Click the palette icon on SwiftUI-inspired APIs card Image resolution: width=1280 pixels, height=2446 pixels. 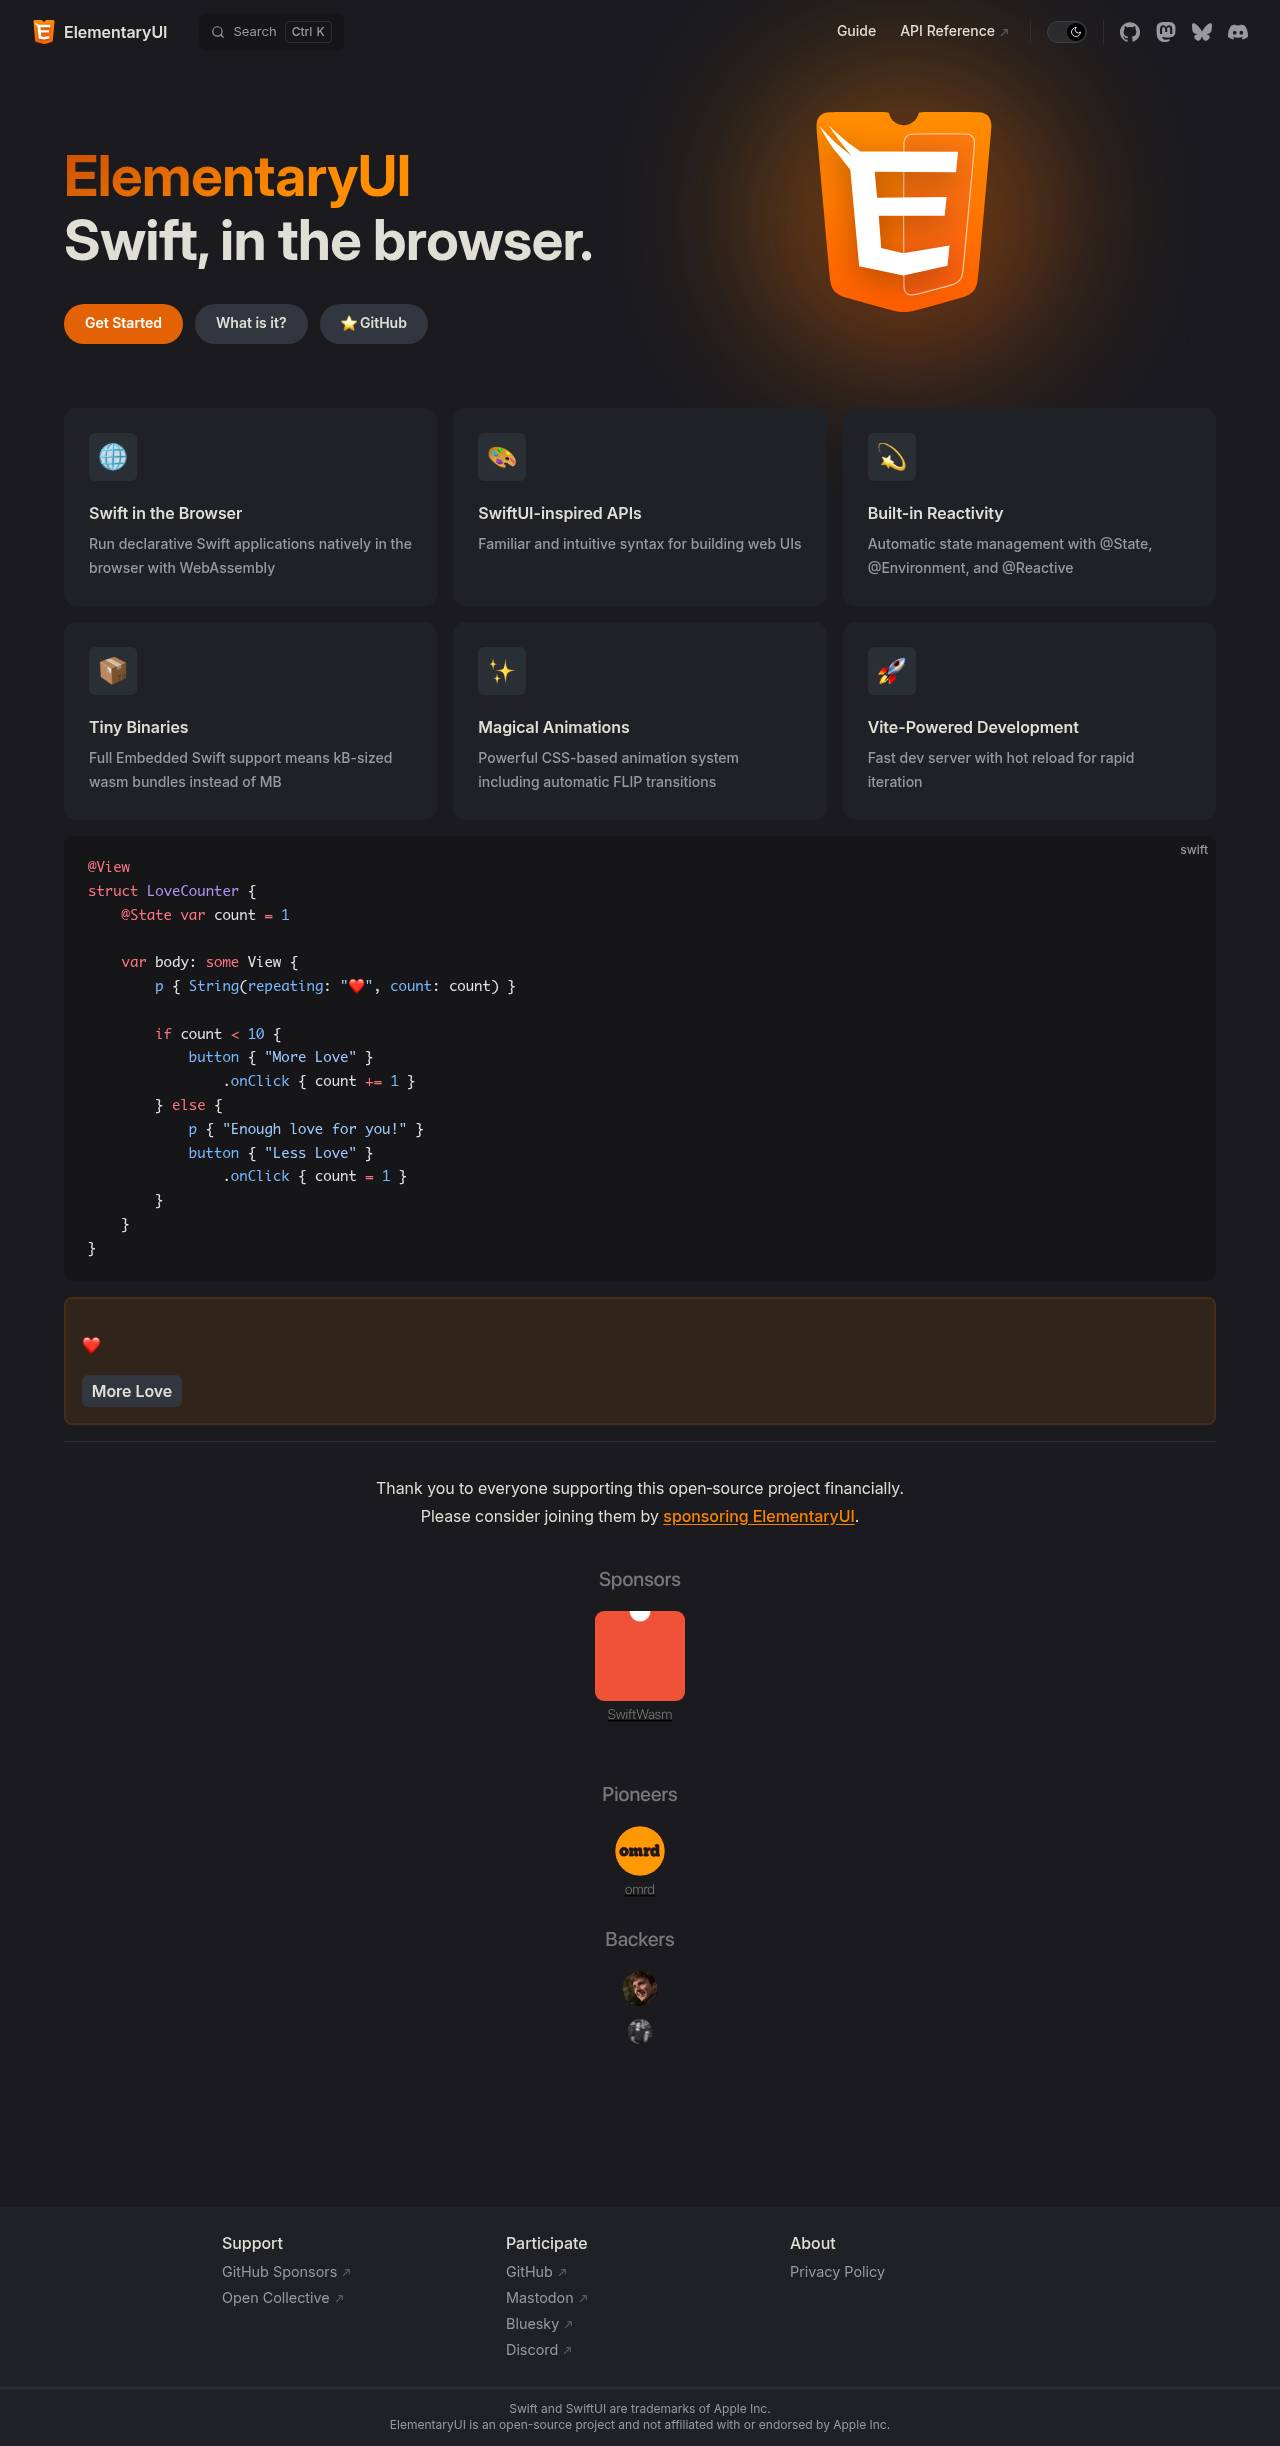[502, 457]
